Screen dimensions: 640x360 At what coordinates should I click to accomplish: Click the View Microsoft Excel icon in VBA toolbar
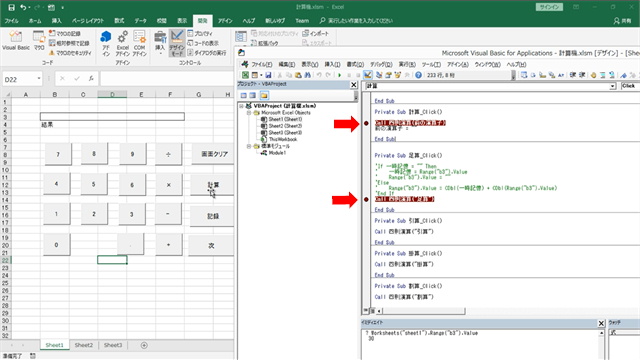pos(245,75)
